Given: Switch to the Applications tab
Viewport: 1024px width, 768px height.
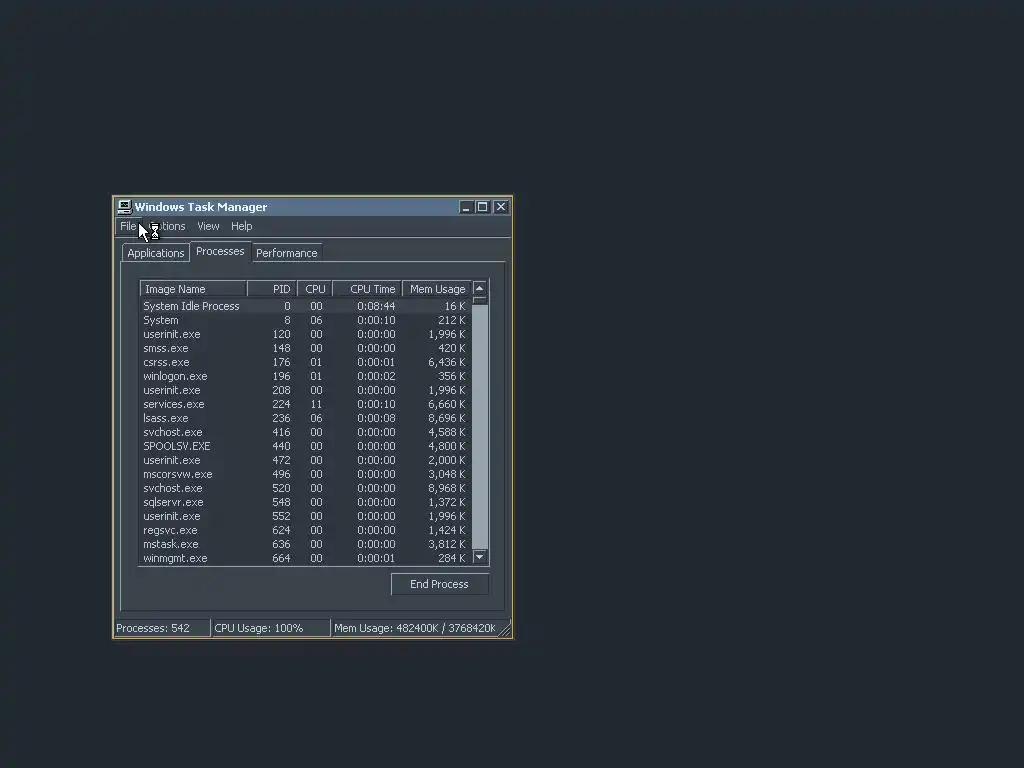Looking at the screenshot, I should coord(155,253).
